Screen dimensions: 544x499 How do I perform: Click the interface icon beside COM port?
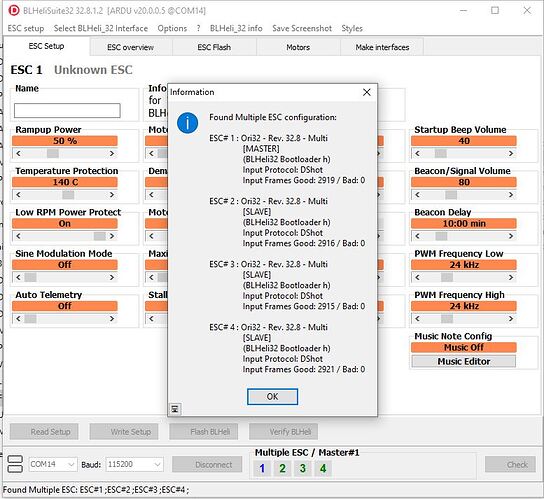click(x=15, y=464)
